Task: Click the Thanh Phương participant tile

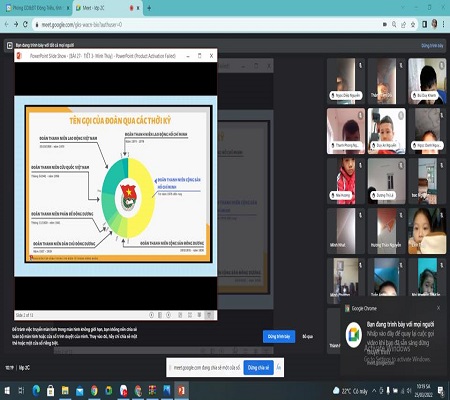Action: pos(346,131)
